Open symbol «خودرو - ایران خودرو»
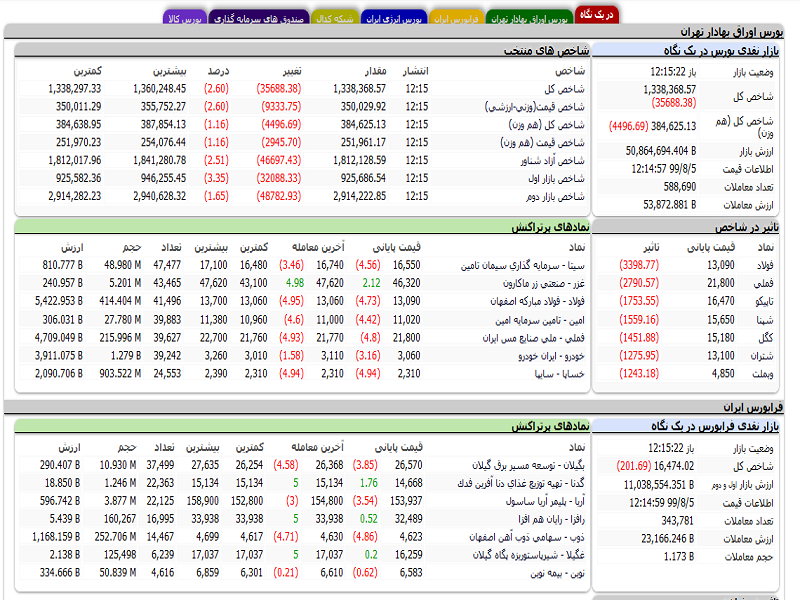Image resolution: width=800 pixels, height=600 pixels. pos(552,356)
